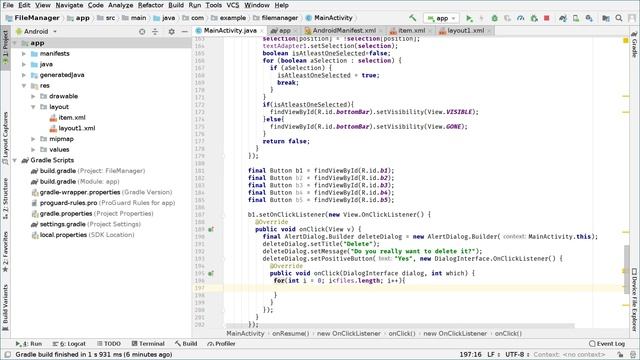Open the Run tool window
The image size is (640, 360).
29,344
